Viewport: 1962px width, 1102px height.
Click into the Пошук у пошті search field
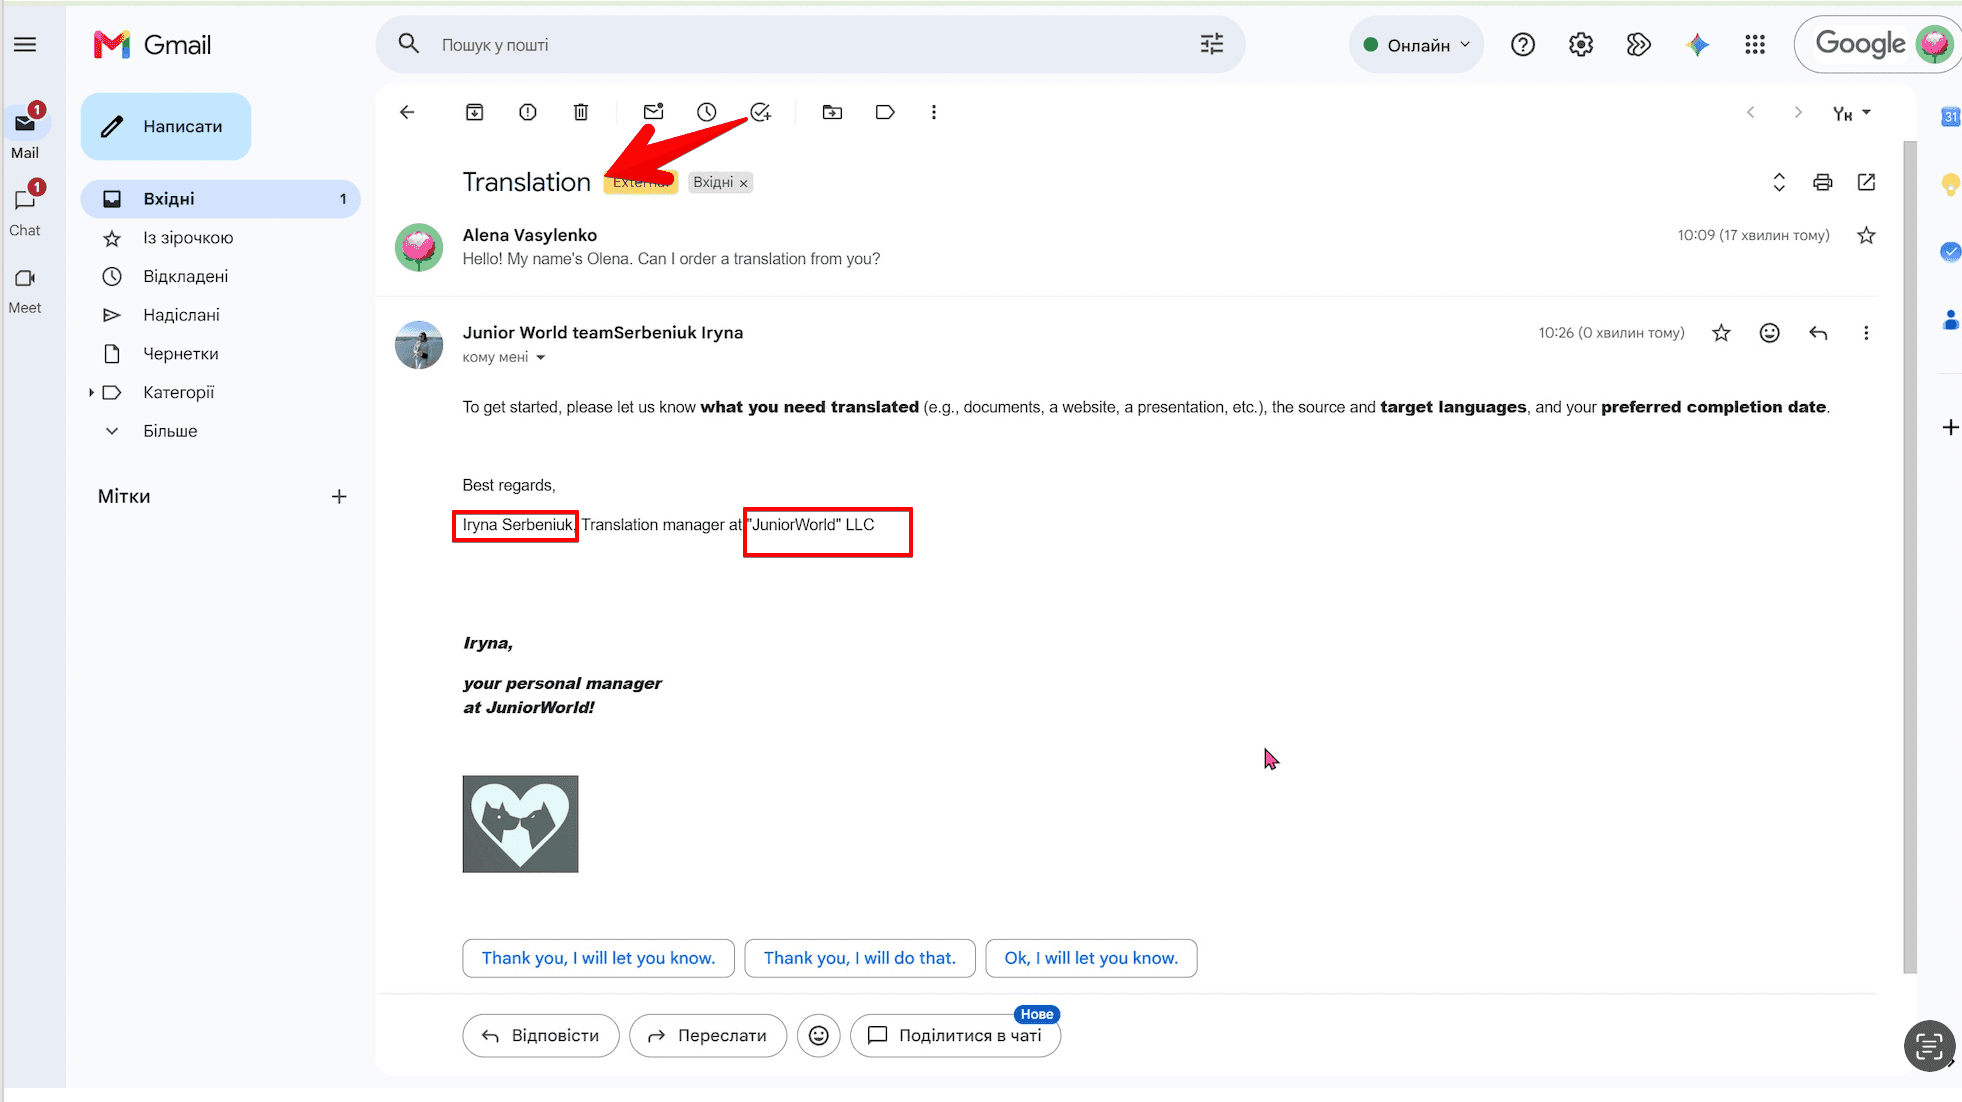810,44
